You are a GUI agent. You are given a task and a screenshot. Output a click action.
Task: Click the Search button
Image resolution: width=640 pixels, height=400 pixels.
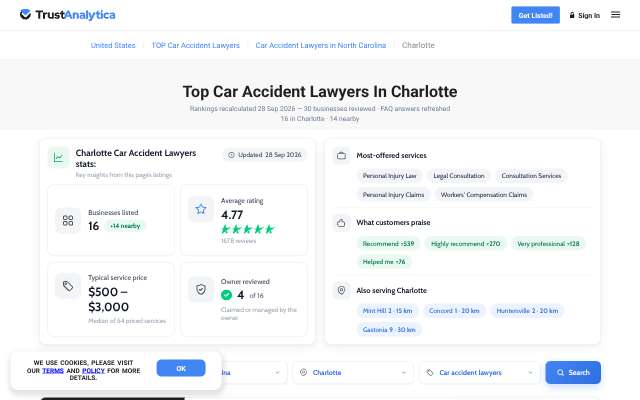pyautogui.click(x=573, y=373)
